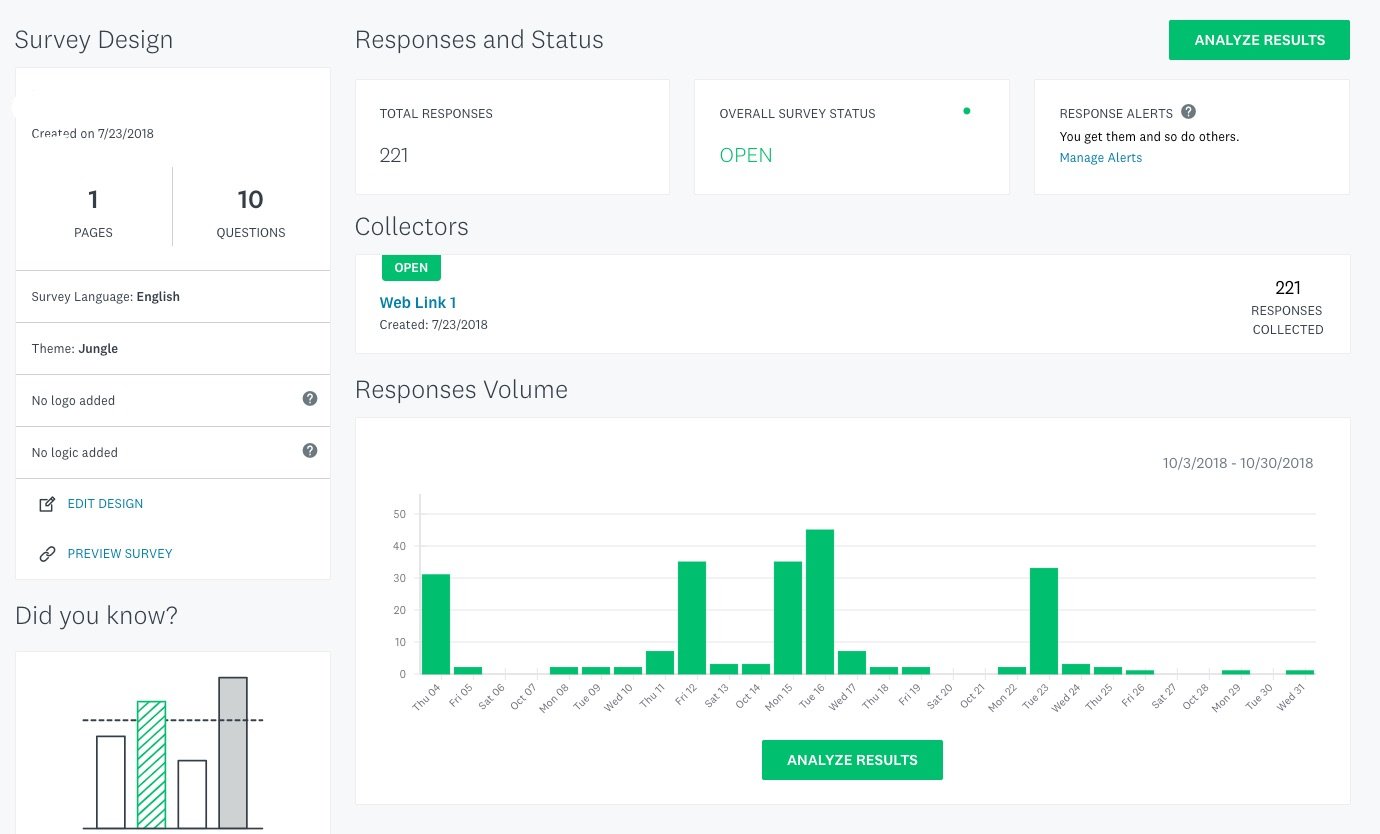Click the 221 responses collected count
Screen dimensions: 1380x834
click(1288, 288)
